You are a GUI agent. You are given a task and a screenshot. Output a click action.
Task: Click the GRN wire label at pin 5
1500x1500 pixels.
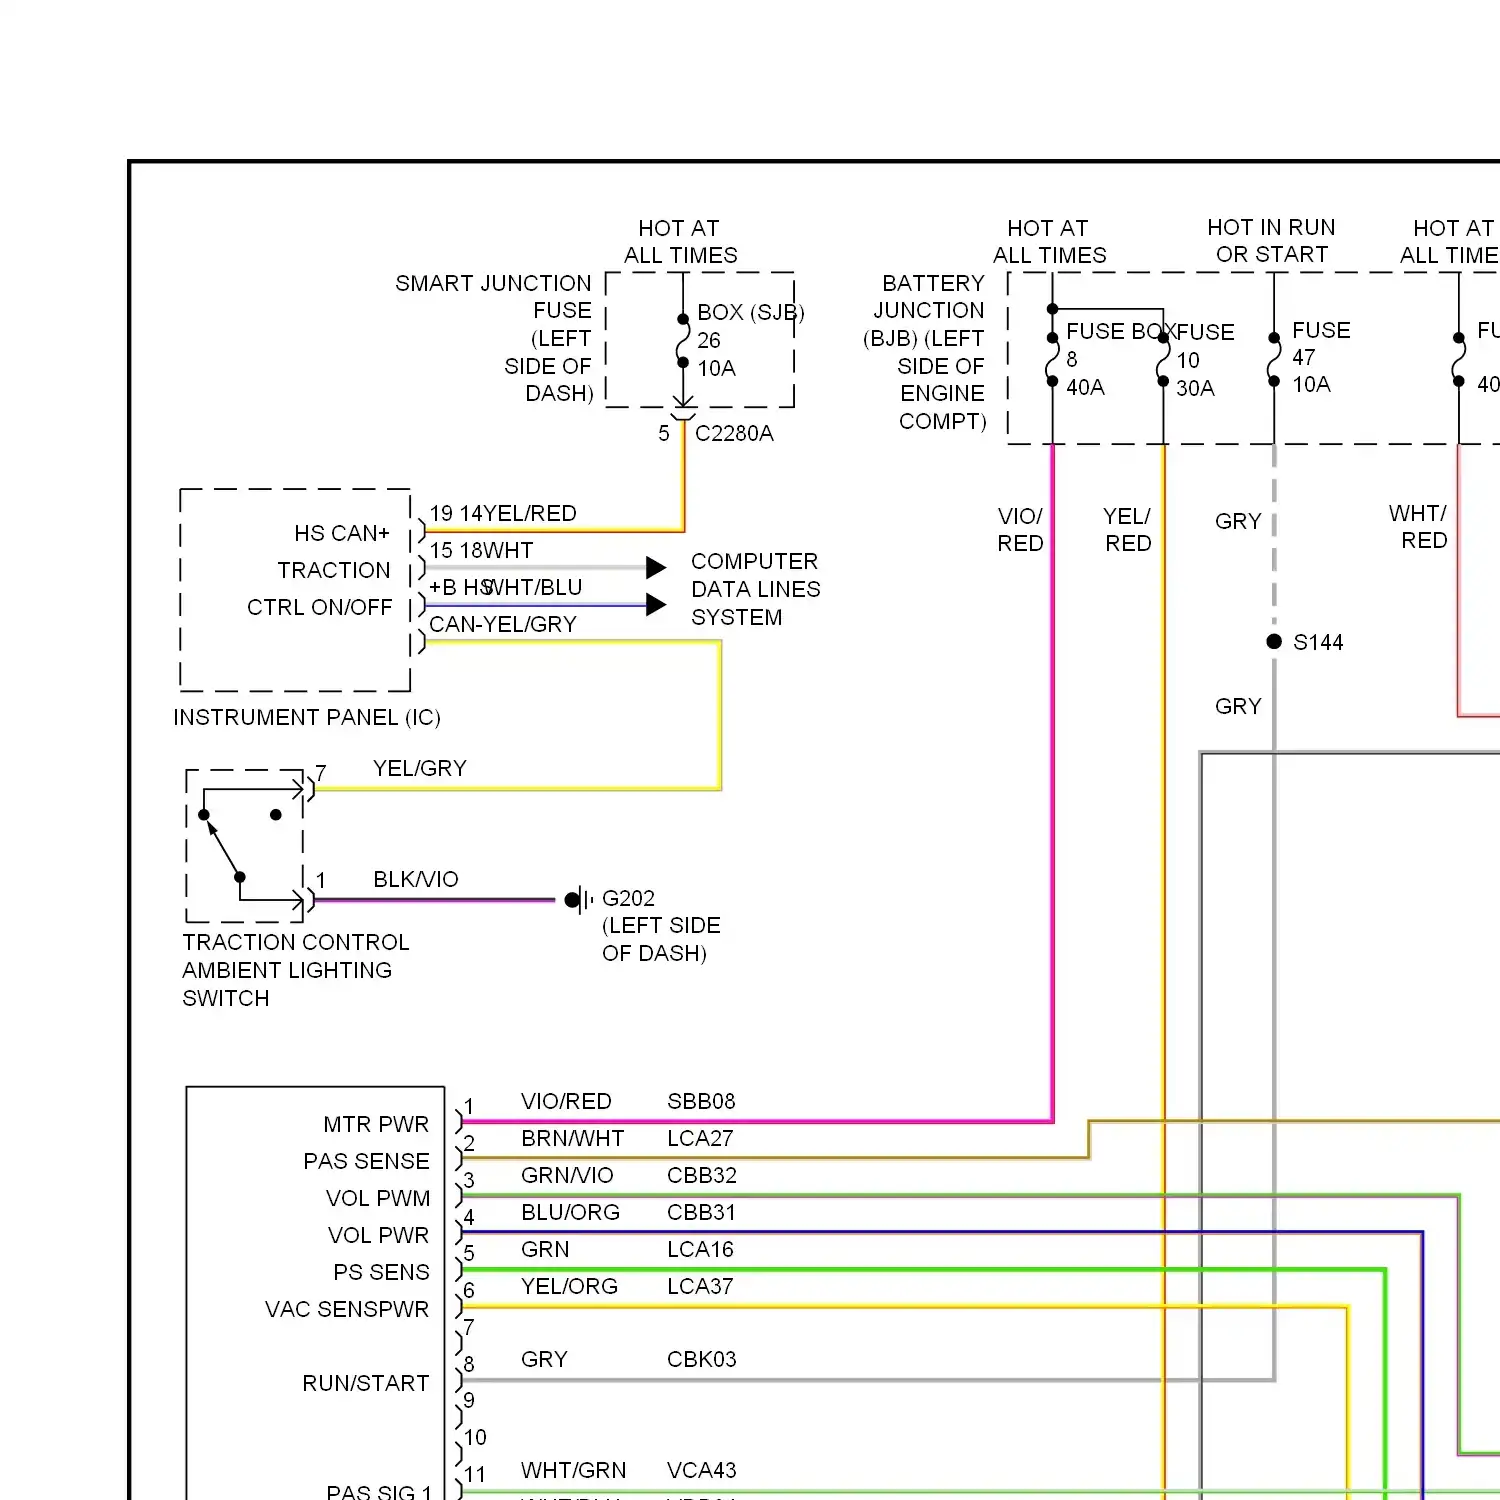click(545, 1249)
